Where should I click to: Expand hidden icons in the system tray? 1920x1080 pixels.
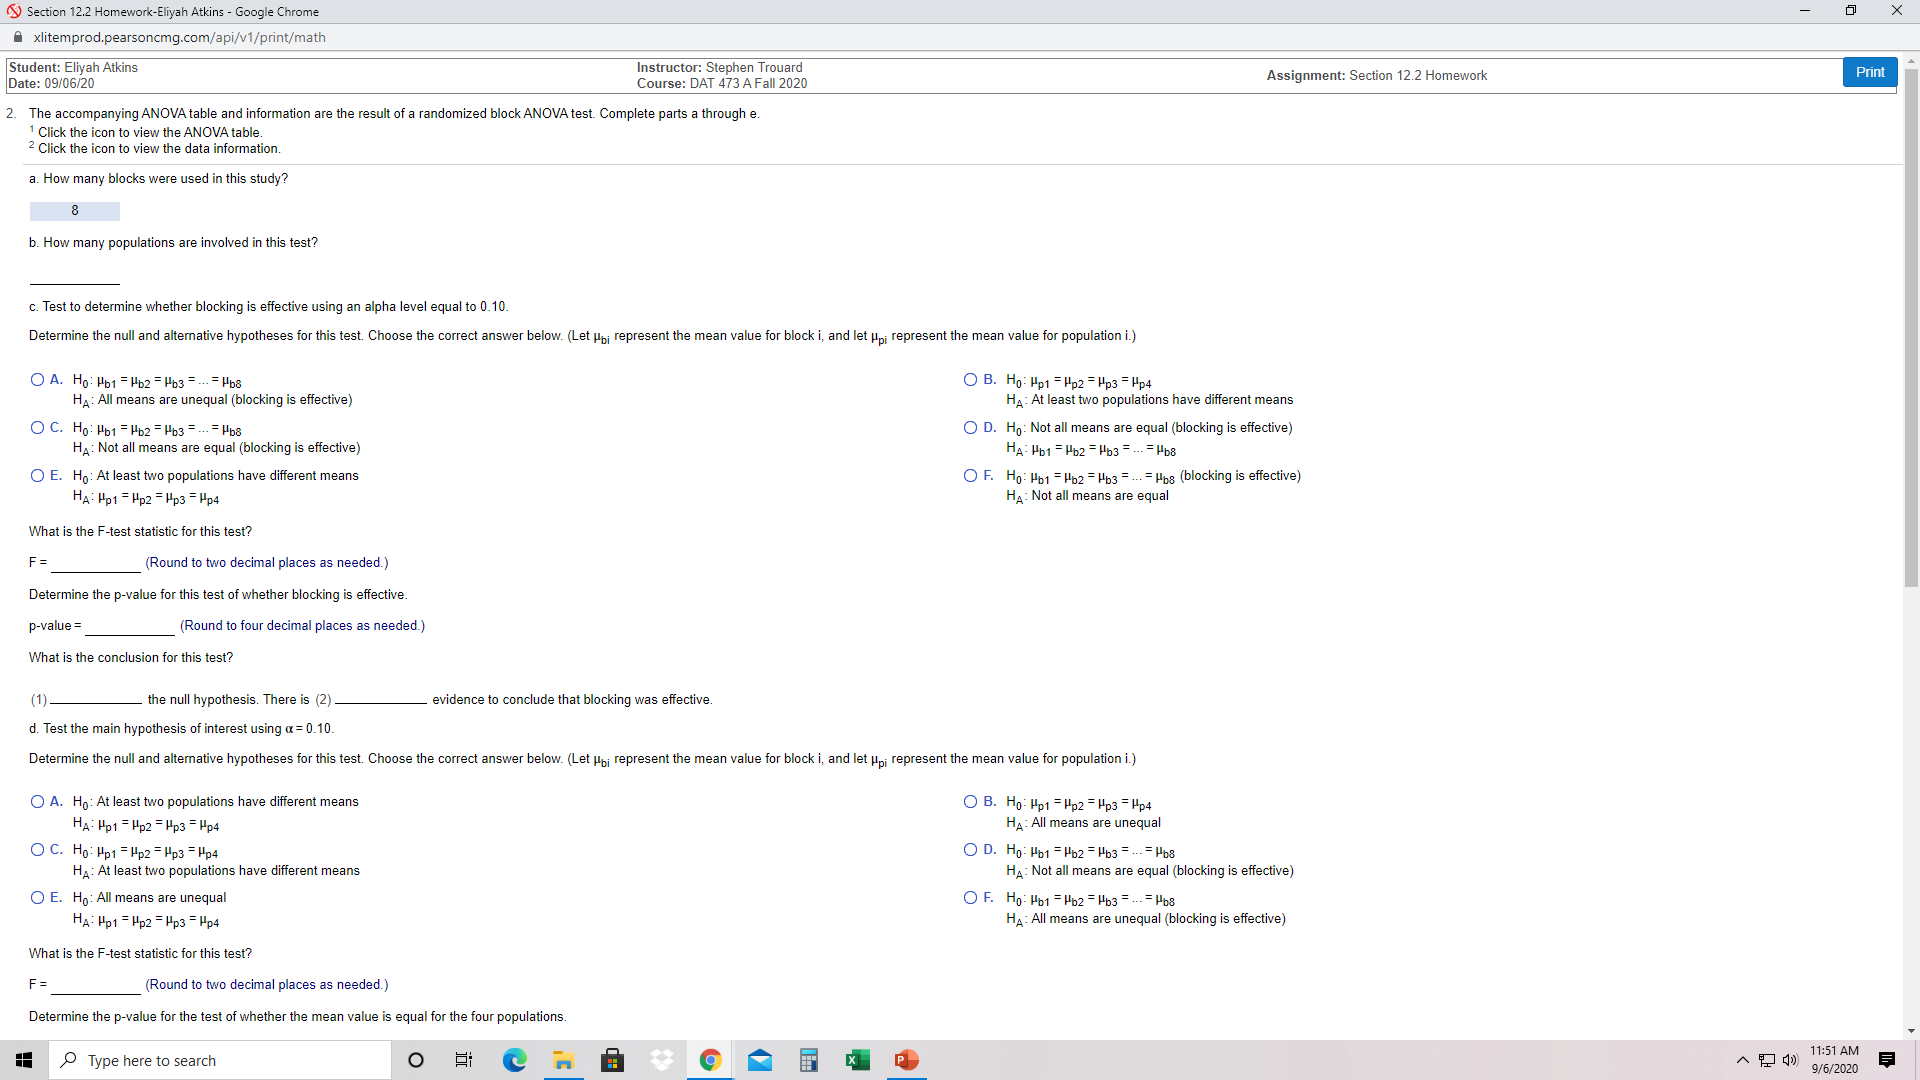tap(1741, 1060)
